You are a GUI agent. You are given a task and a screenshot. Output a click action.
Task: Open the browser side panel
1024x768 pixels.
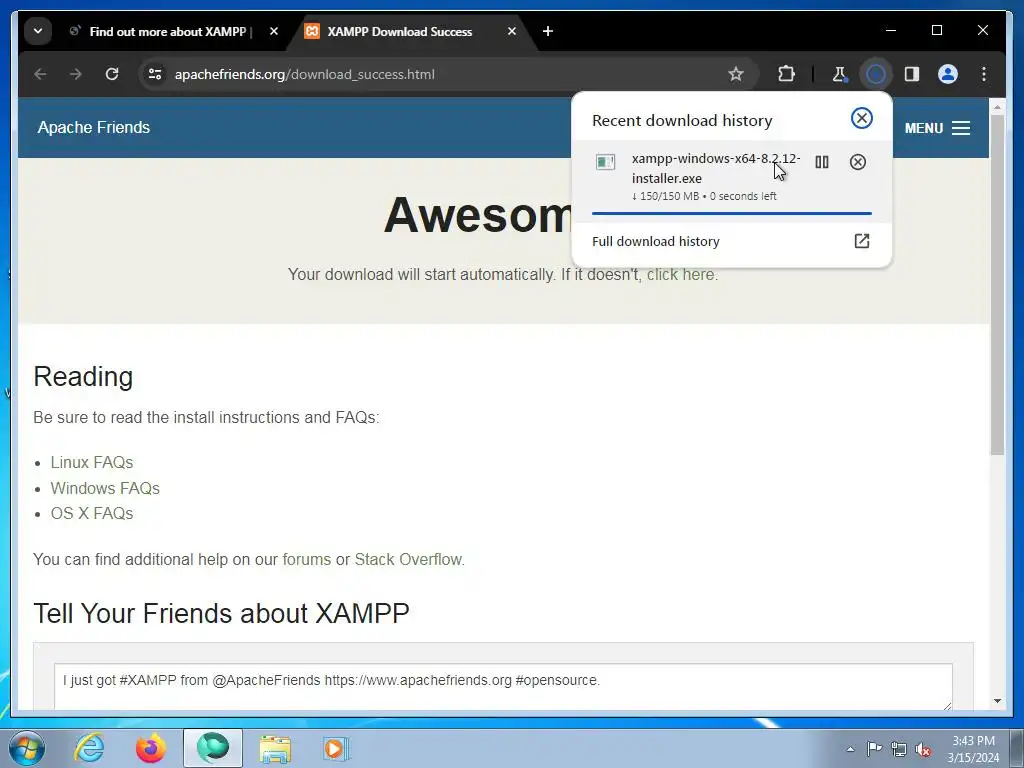pos(912,74)
